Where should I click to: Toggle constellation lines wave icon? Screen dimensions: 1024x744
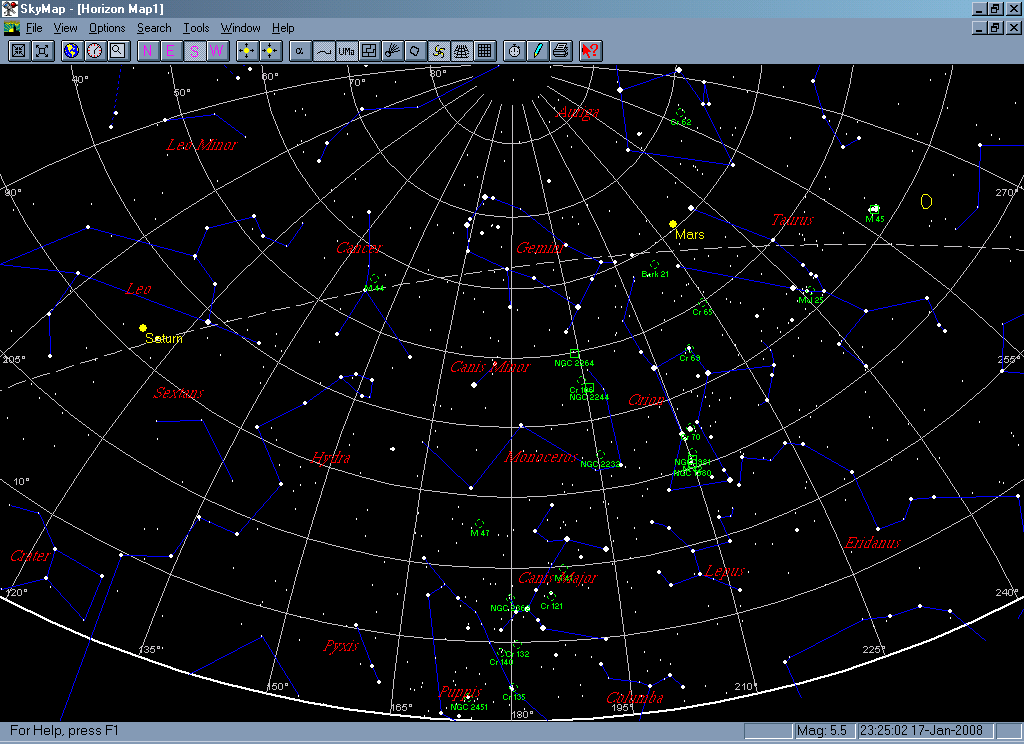tap(323, 51)
